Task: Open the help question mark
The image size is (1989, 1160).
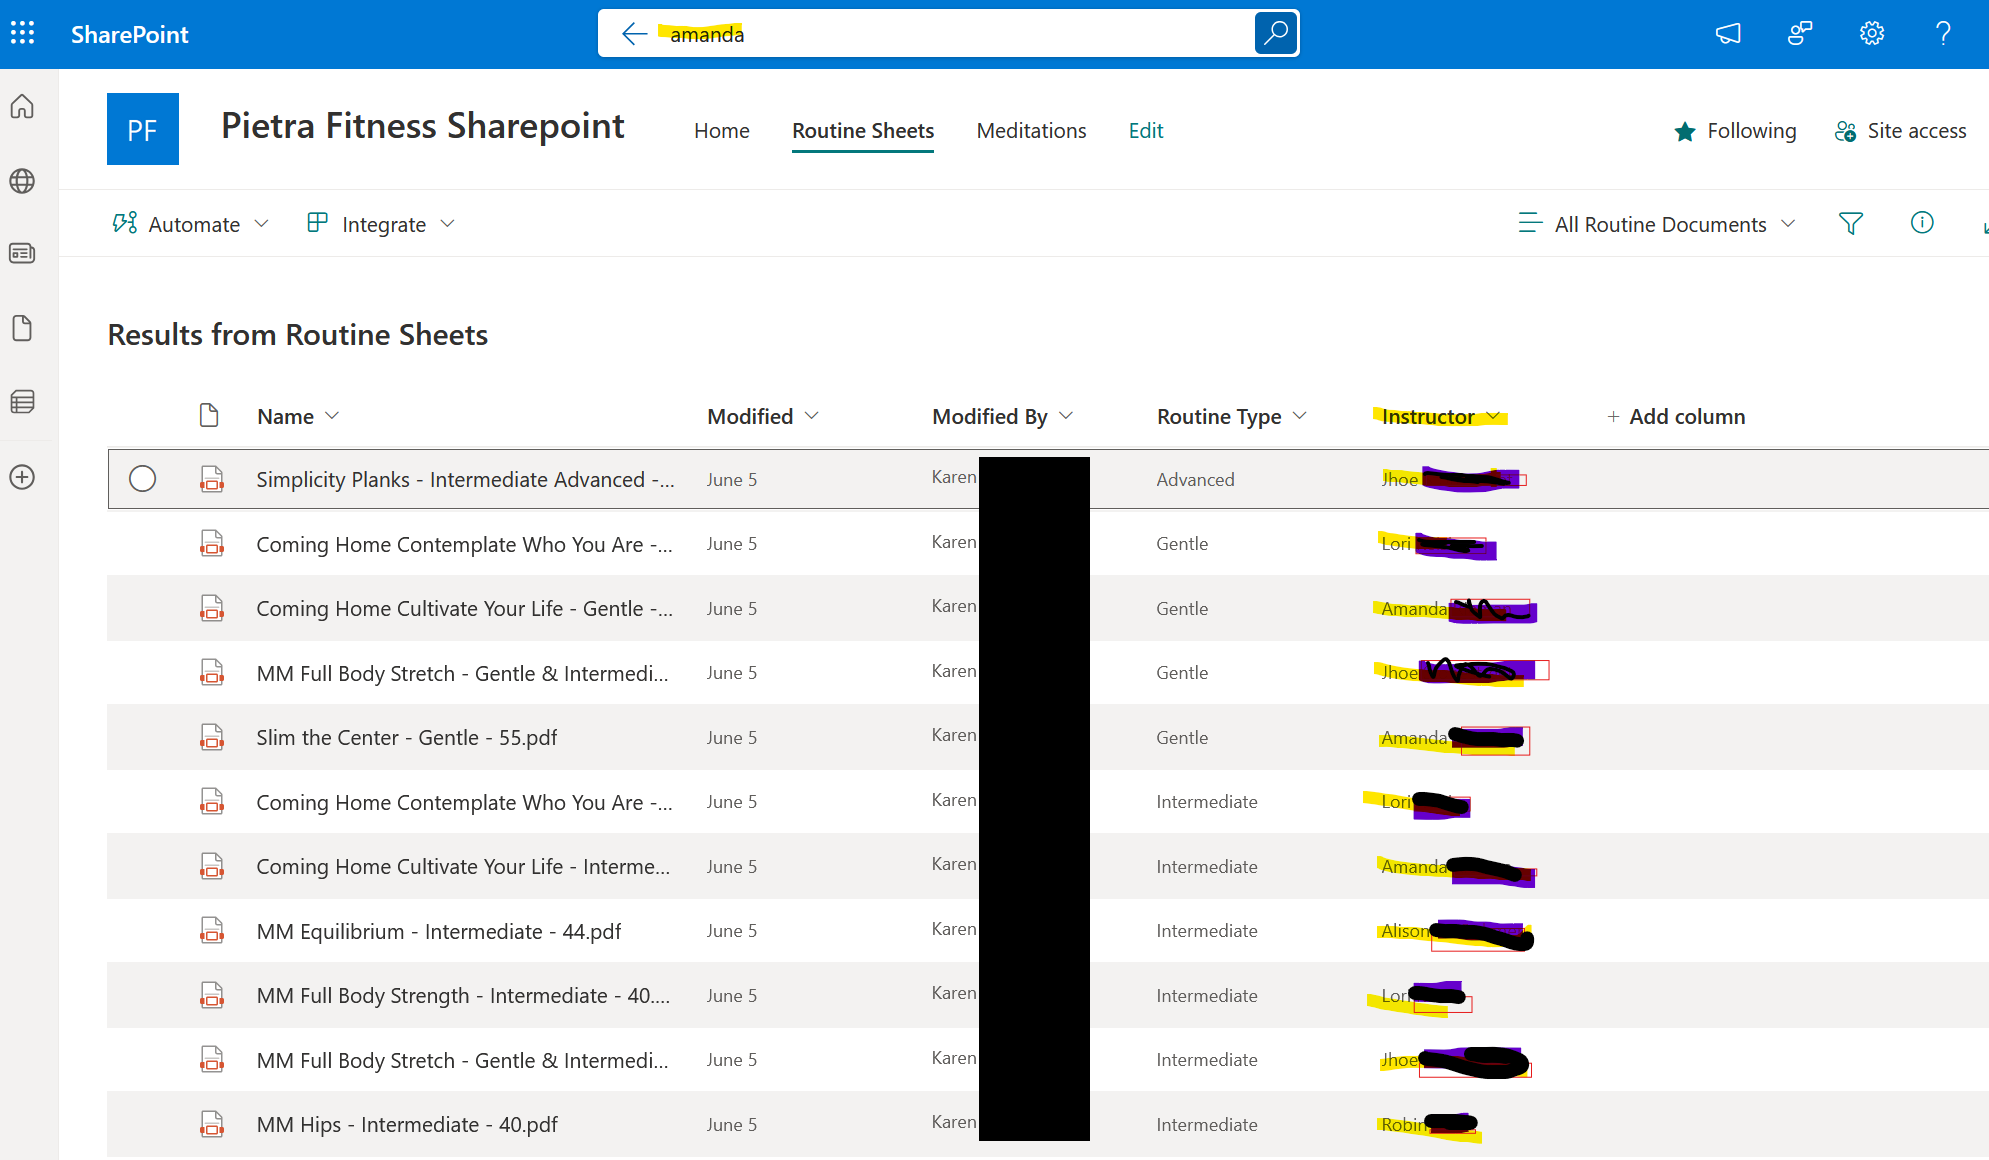Action: tap(1943, 33)
